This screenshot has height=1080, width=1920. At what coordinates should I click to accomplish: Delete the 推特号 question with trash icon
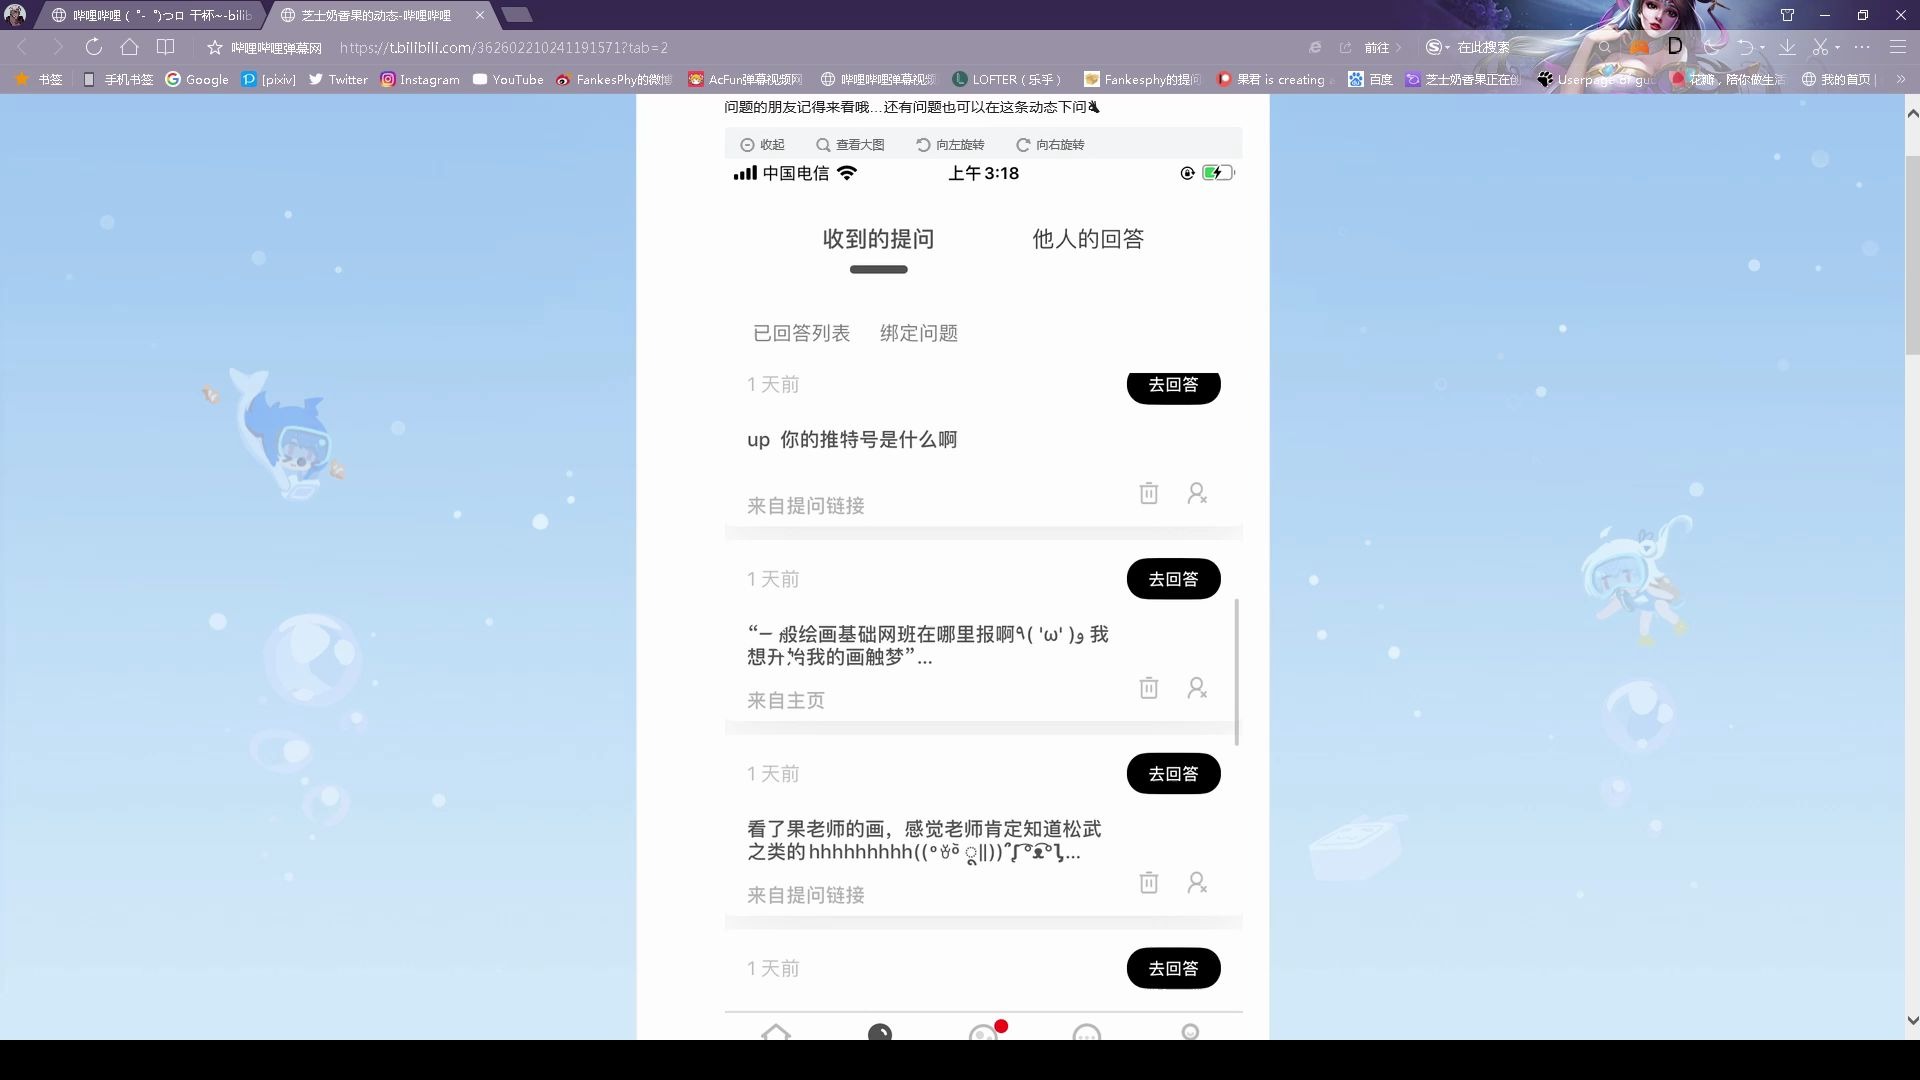(1149, 493)
